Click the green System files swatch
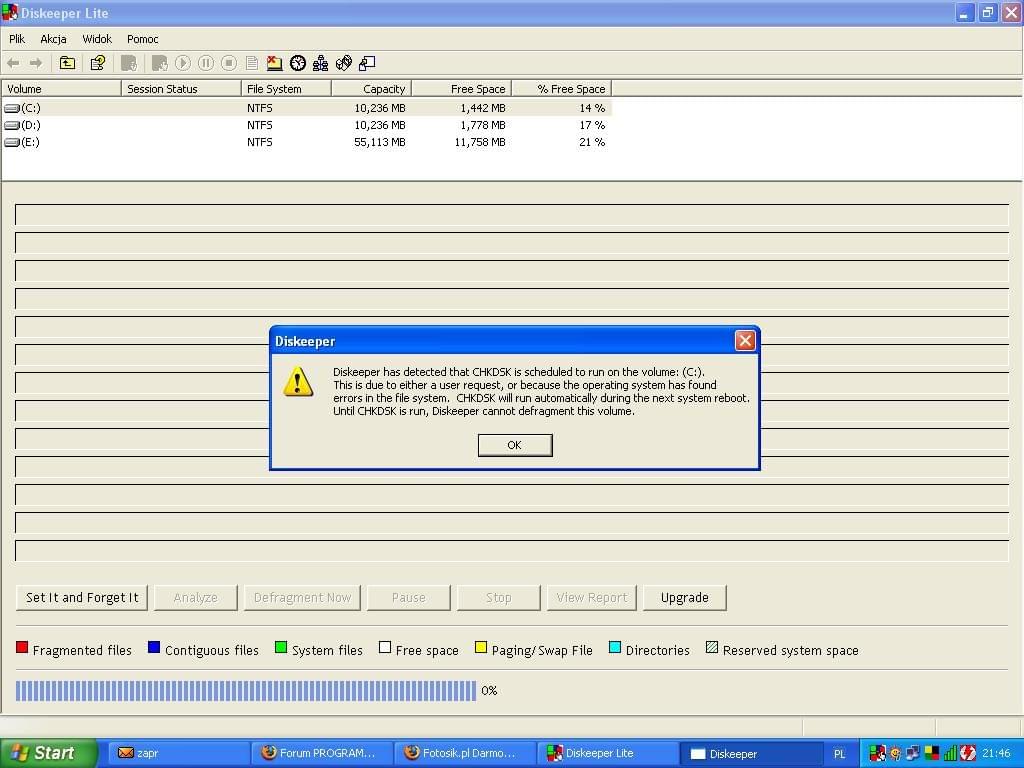The width and height of the screenshot is (1024, 768). (x=281, y=647)
